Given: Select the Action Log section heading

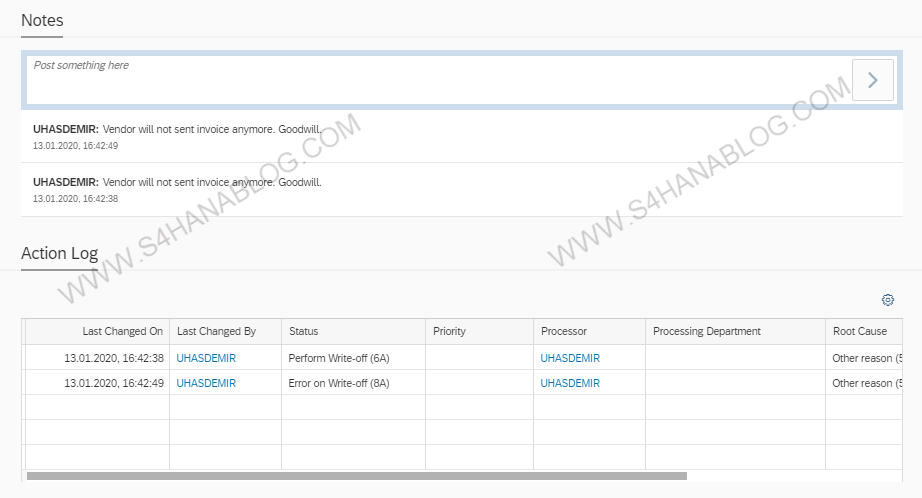Looking at the screenshot, I should [x=59, y=253].
